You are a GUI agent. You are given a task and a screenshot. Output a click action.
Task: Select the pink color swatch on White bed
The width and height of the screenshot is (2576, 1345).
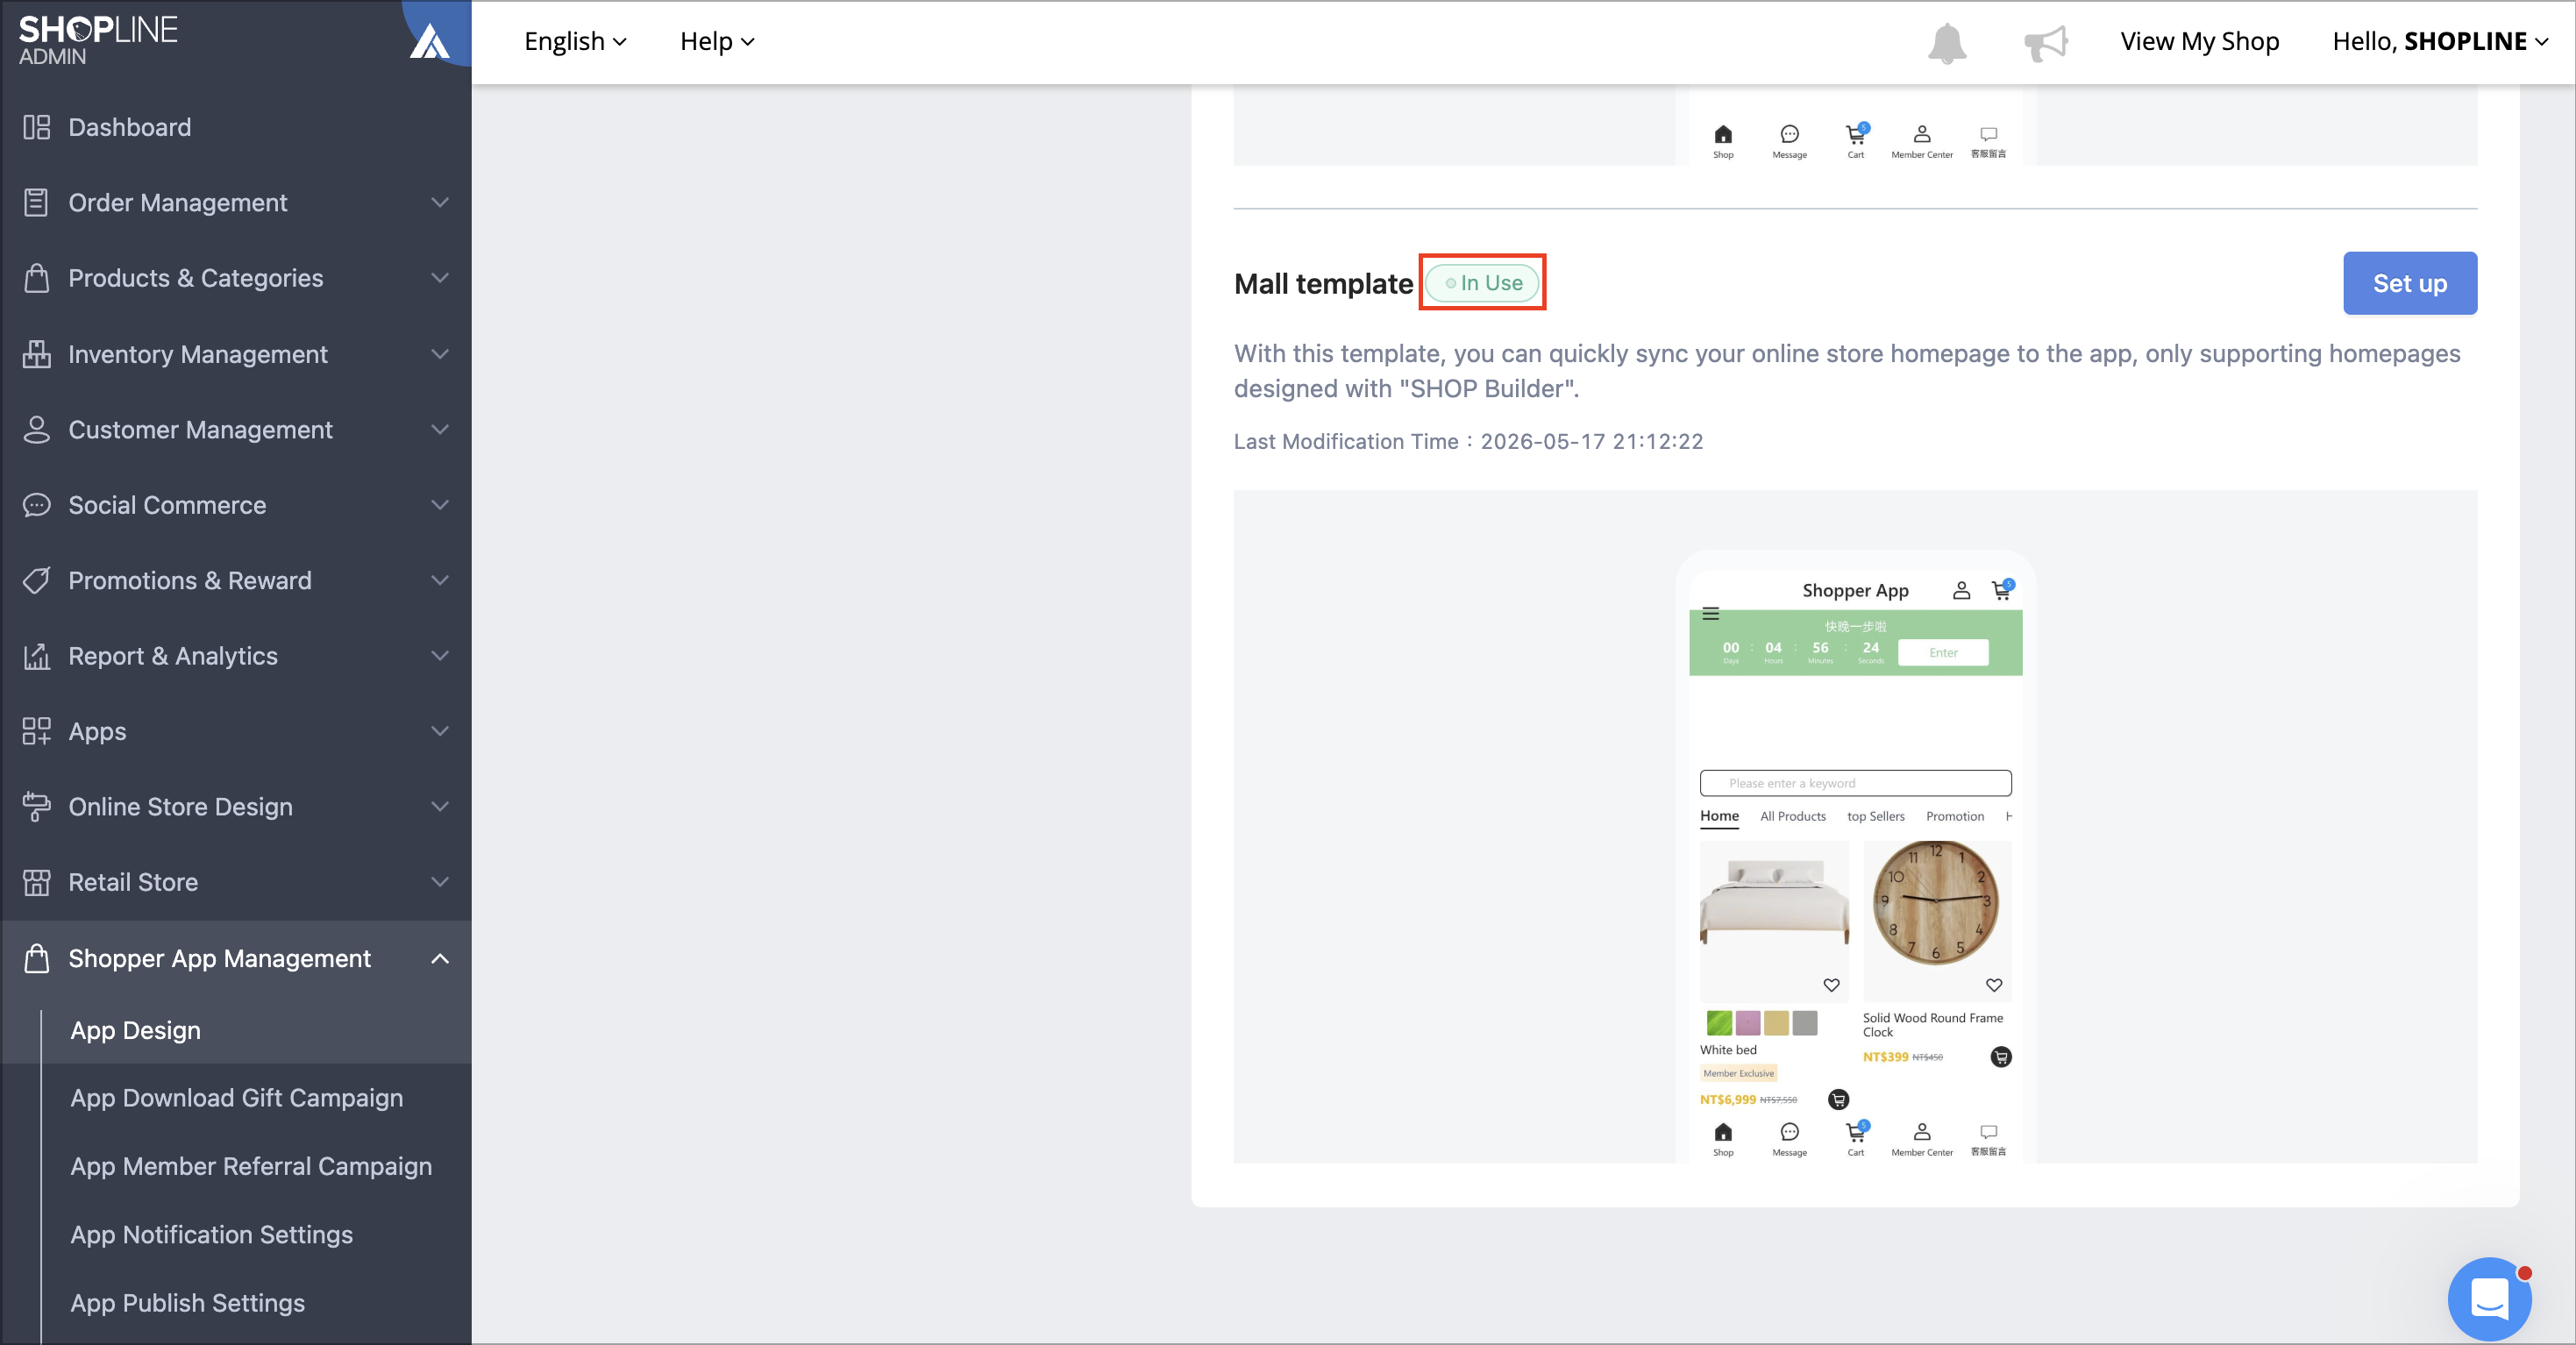[1747, 1023]
